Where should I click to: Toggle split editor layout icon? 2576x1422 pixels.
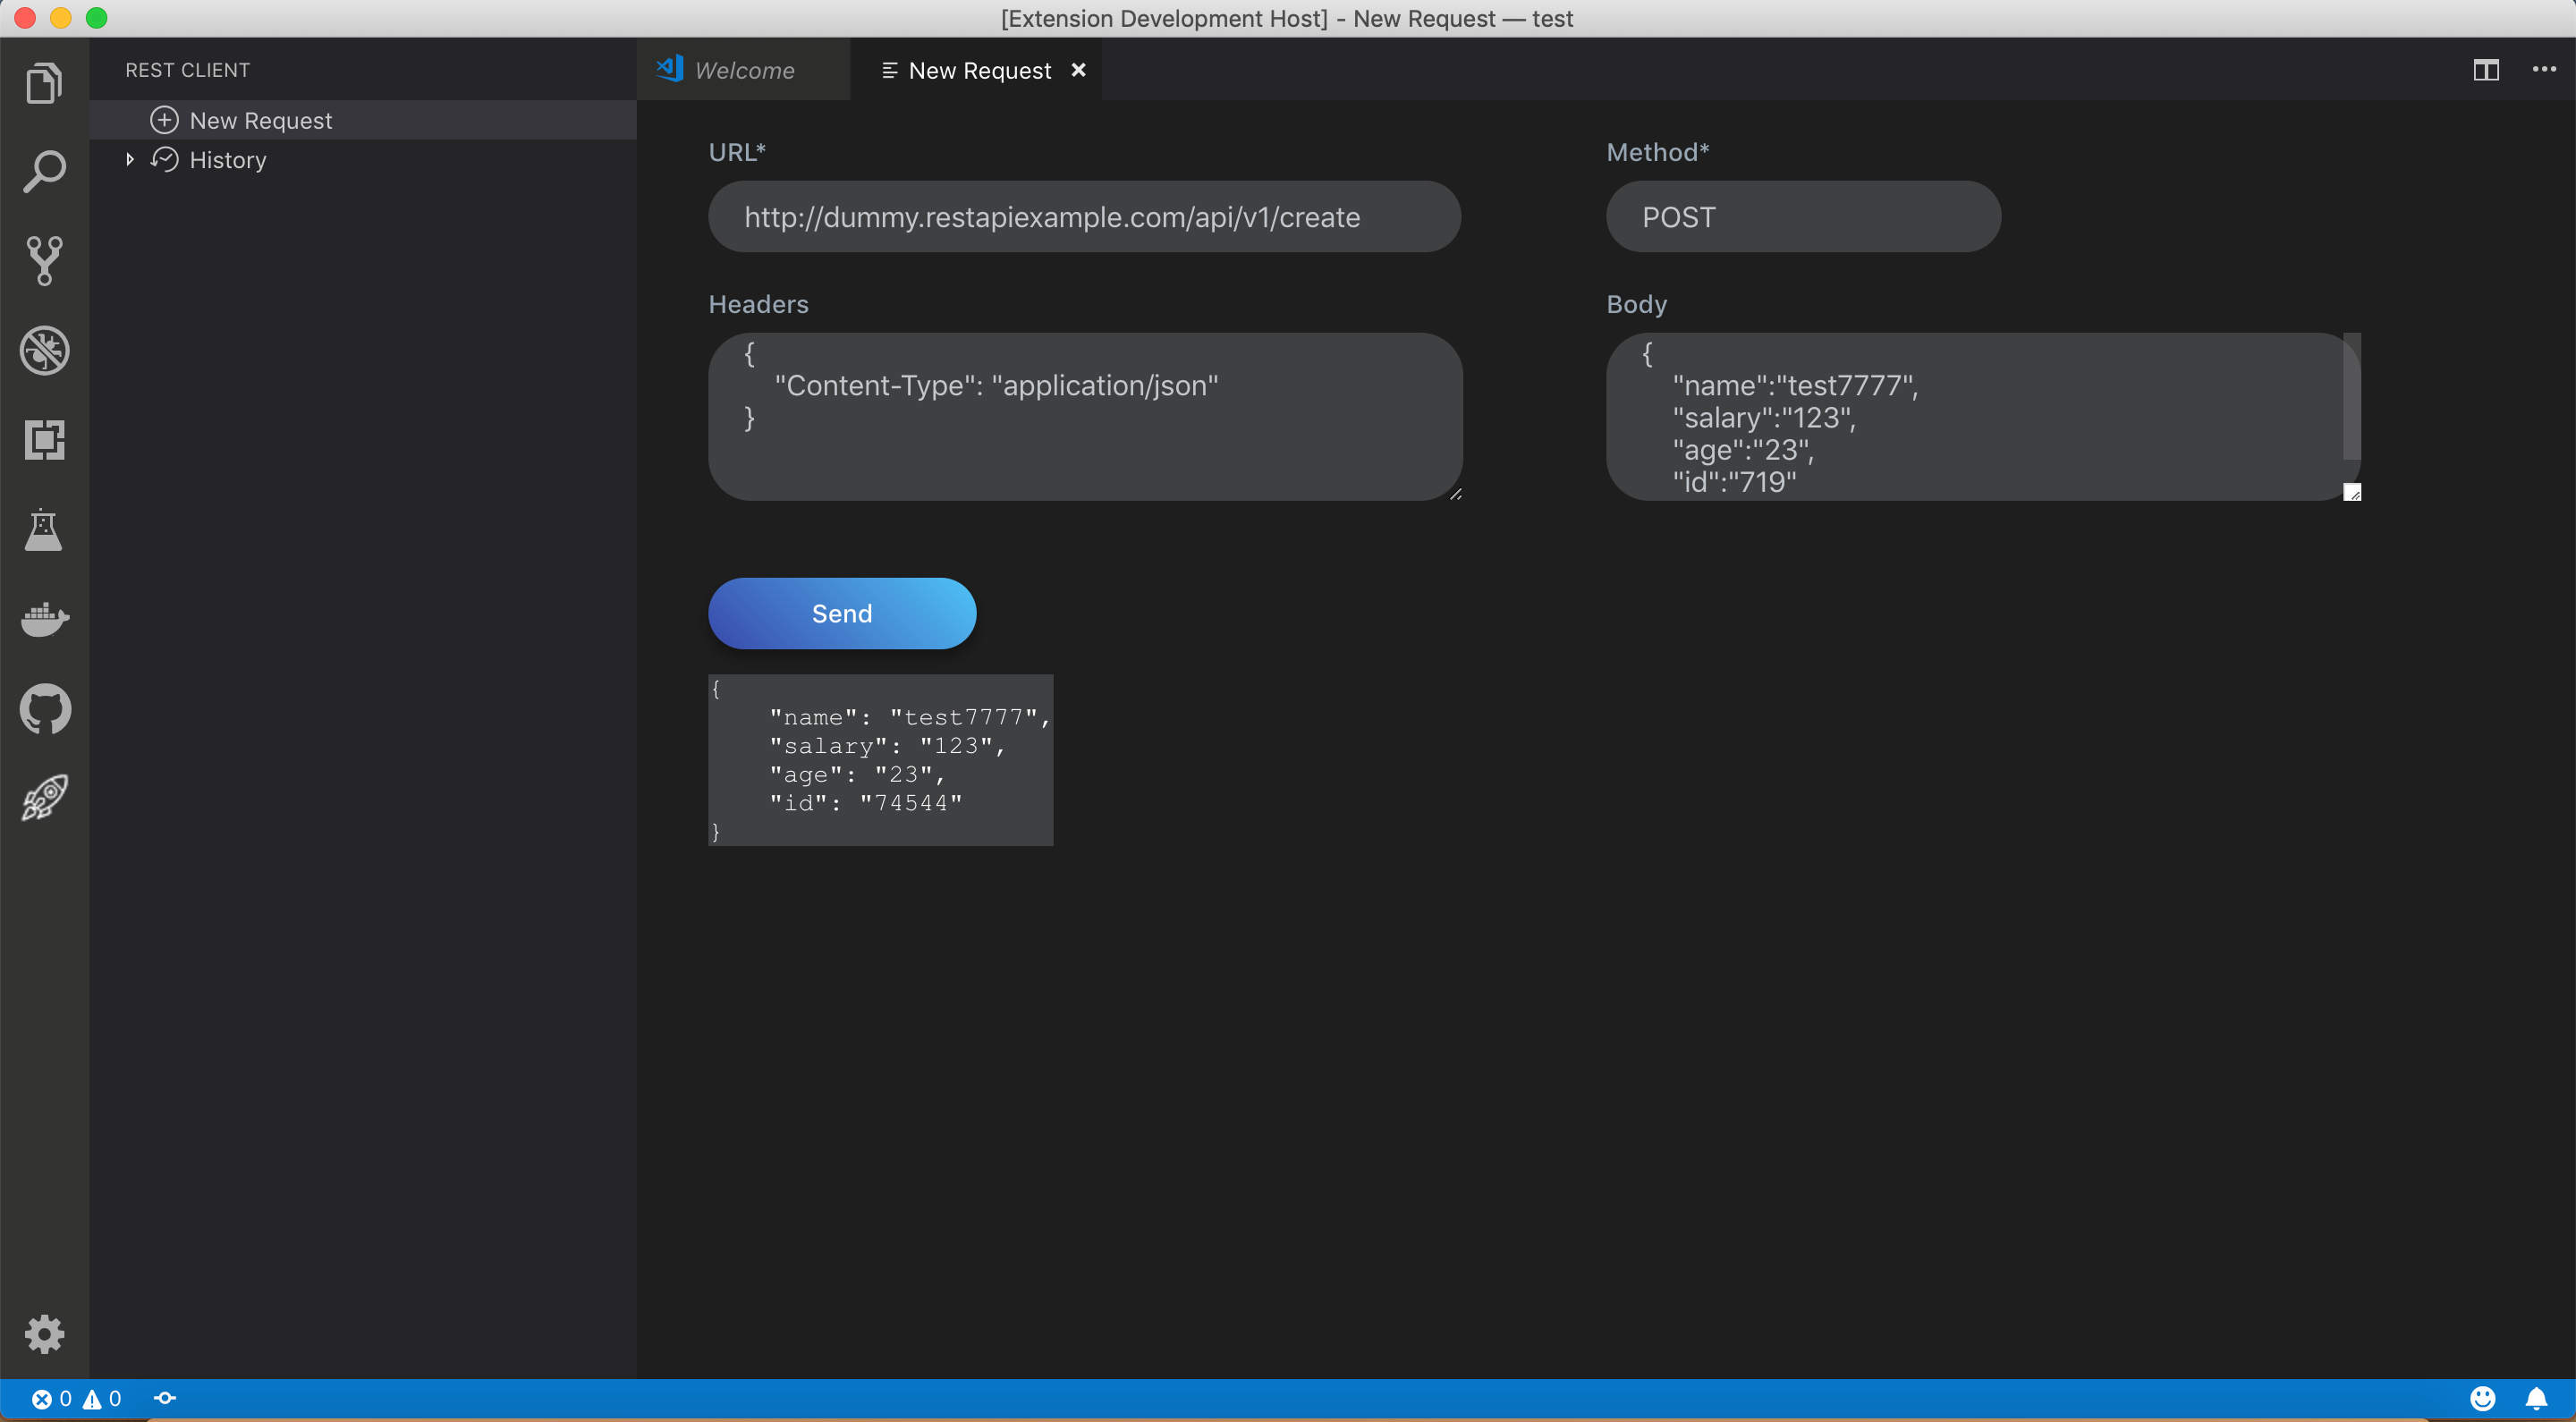pos(2486,70)
